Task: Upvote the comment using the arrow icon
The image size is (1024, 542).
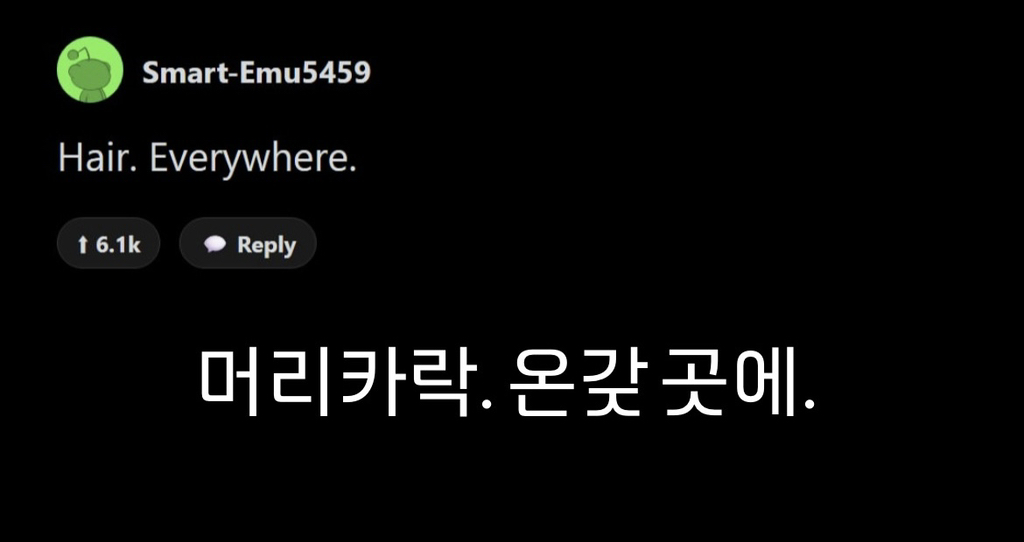Action: click(x=83, y=245)
